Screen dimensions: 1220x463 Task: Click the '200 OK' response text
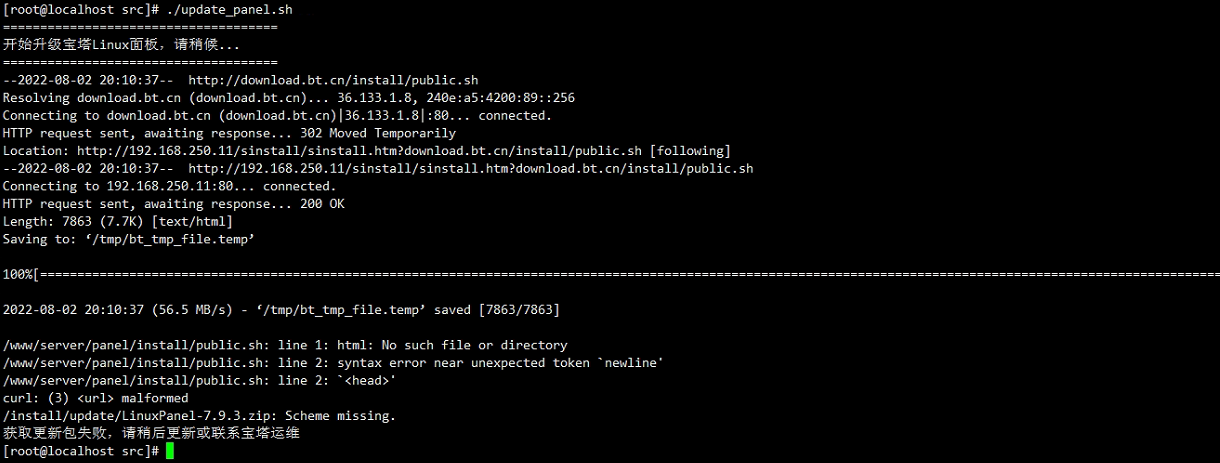pos(322,204)
